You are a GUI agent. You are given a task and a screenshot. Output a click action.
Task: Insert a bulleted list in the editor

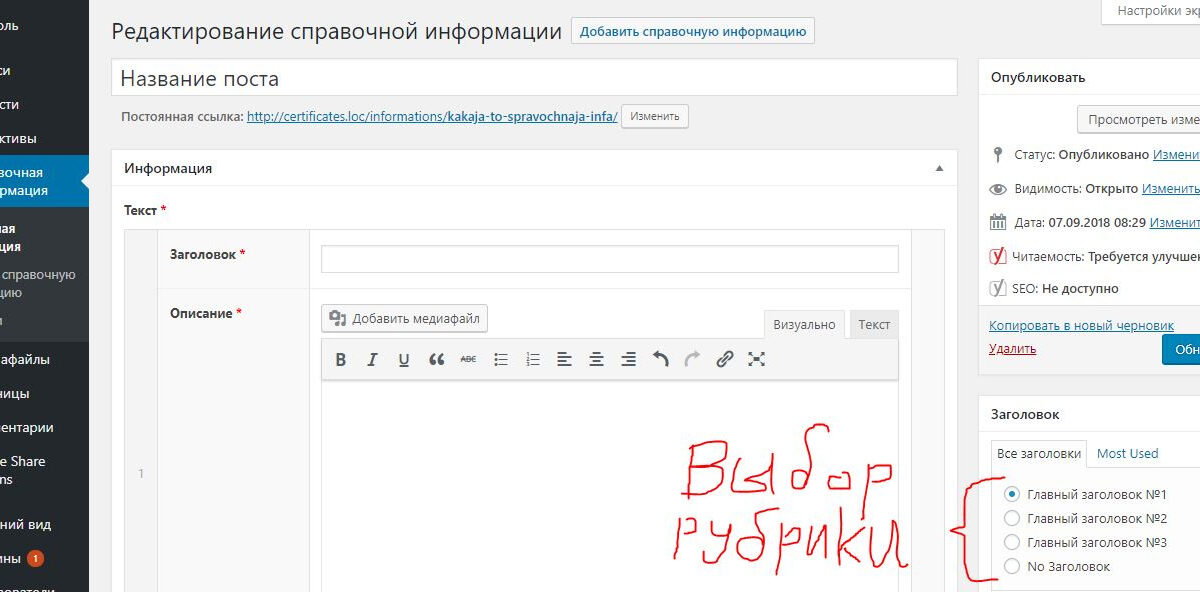[x=501, y=359]
